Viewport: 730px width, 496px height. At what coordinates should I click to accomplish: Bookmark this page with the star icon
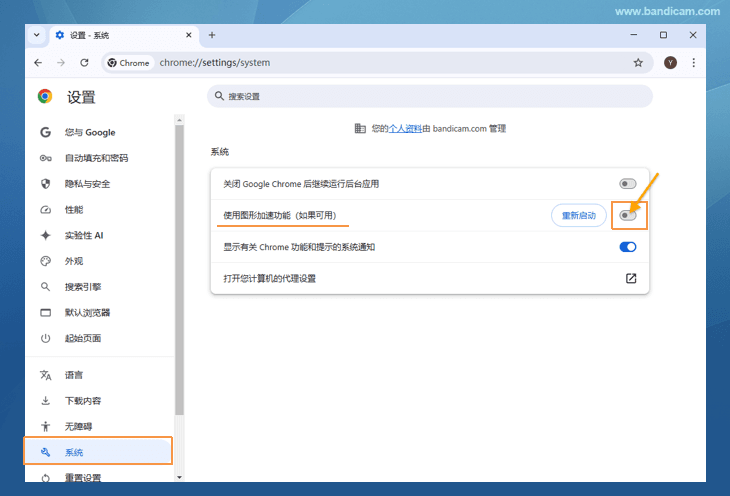click(638, 62)
